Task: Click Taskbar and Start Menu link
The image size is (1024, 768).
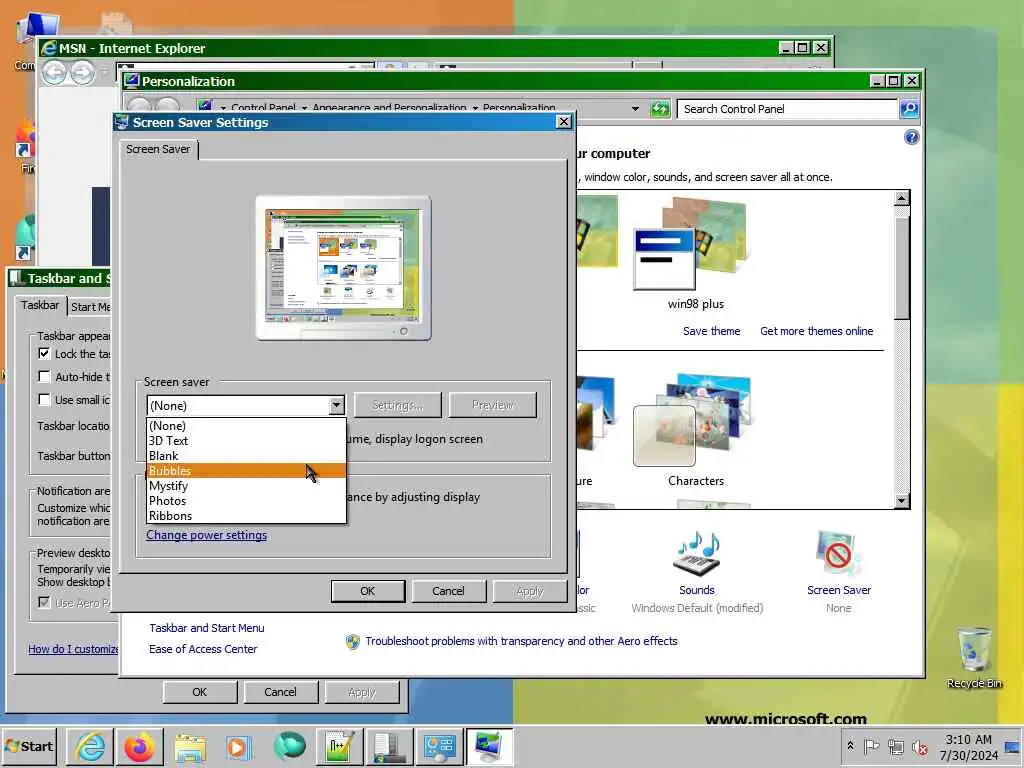Action: (206, 628)
